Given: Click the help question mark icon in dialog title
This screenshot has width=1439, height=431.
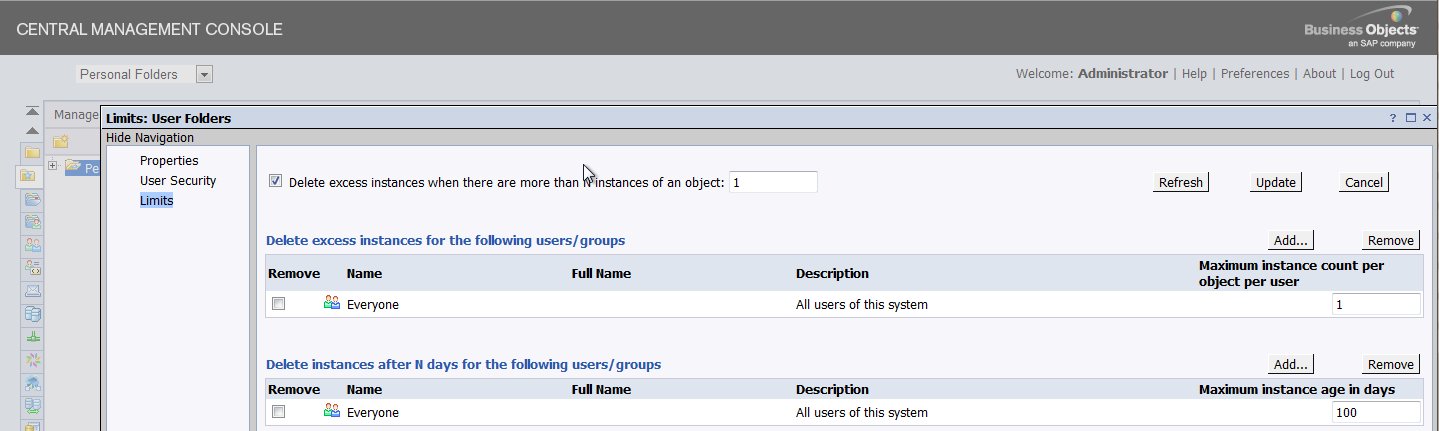Looking at the screenshot, I should 1393,118.
